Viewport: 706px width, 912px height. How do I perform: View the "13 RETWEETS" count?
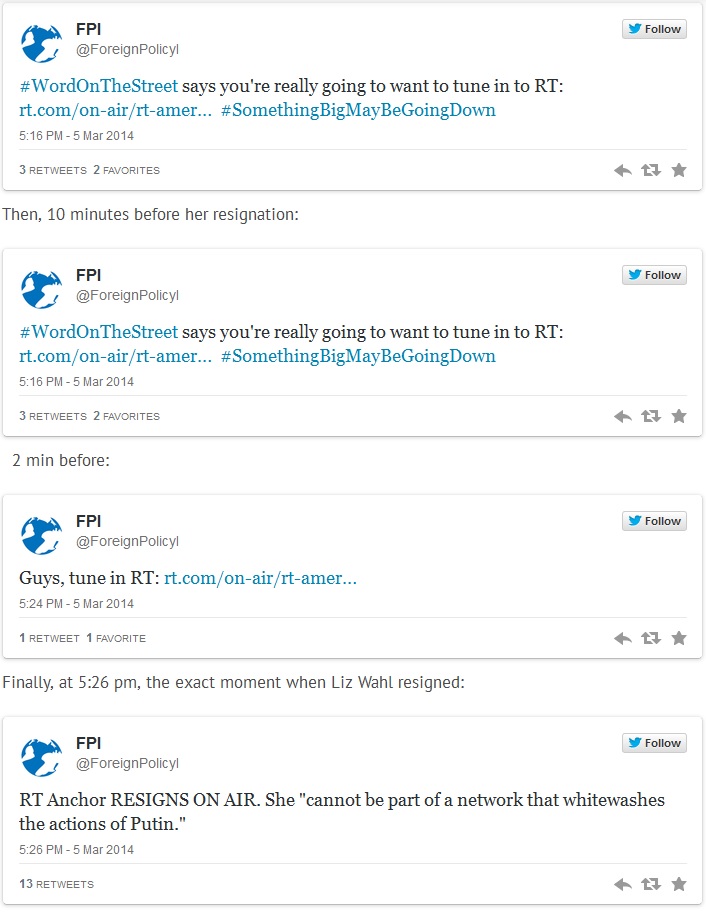(56, 884)
